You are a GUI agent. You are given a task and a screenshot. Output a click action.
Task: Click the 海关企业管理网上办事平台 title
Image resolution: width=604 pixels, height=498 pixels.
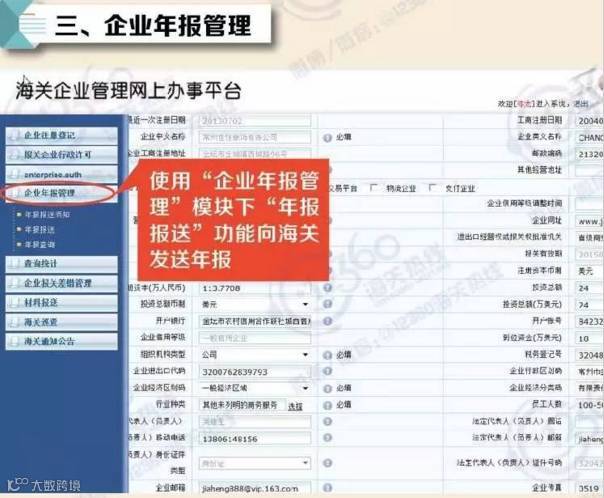click(x=129, y=91)
